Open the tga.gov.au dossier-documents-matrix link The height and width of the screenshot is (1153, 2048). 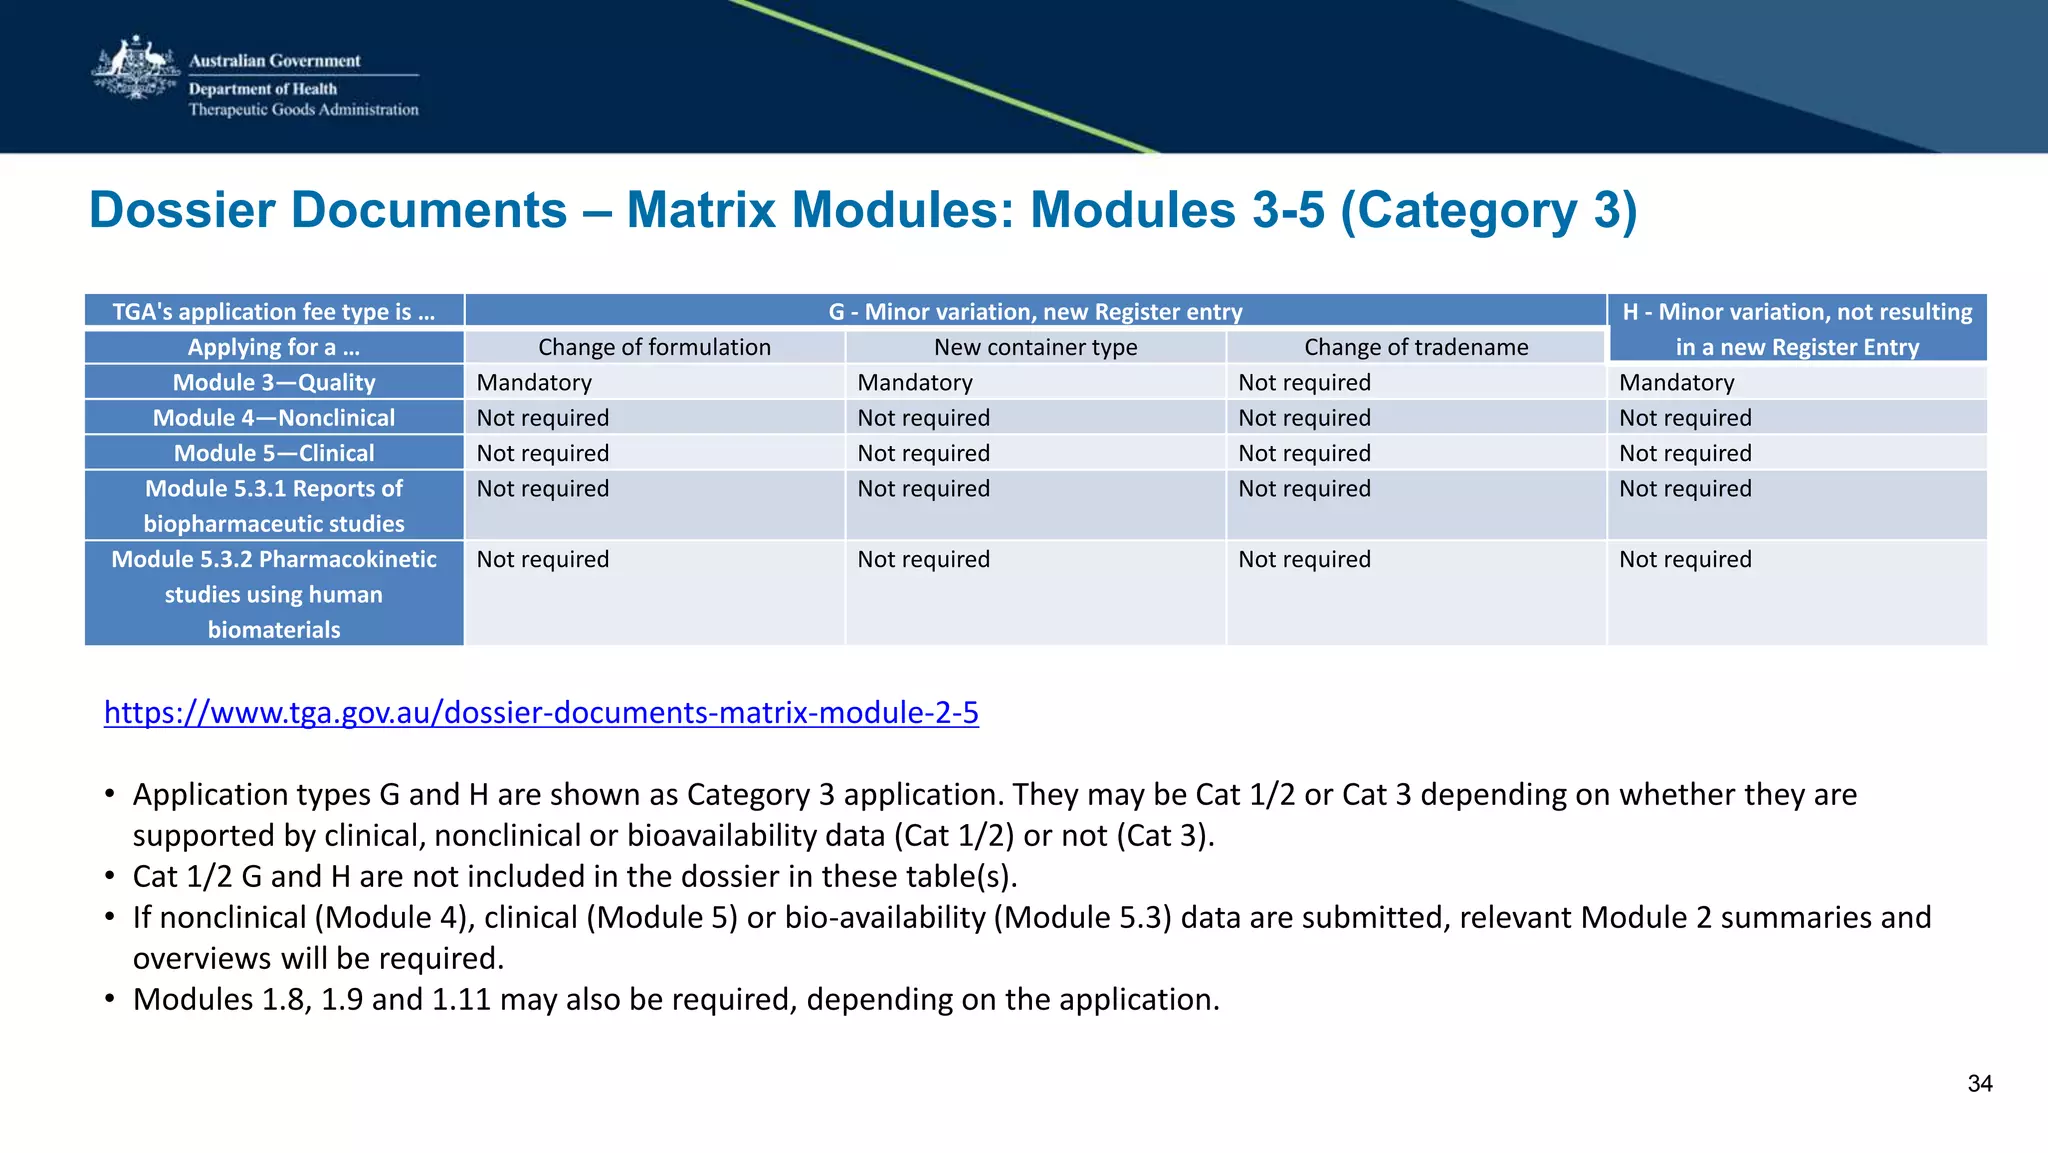coord(541,712)
